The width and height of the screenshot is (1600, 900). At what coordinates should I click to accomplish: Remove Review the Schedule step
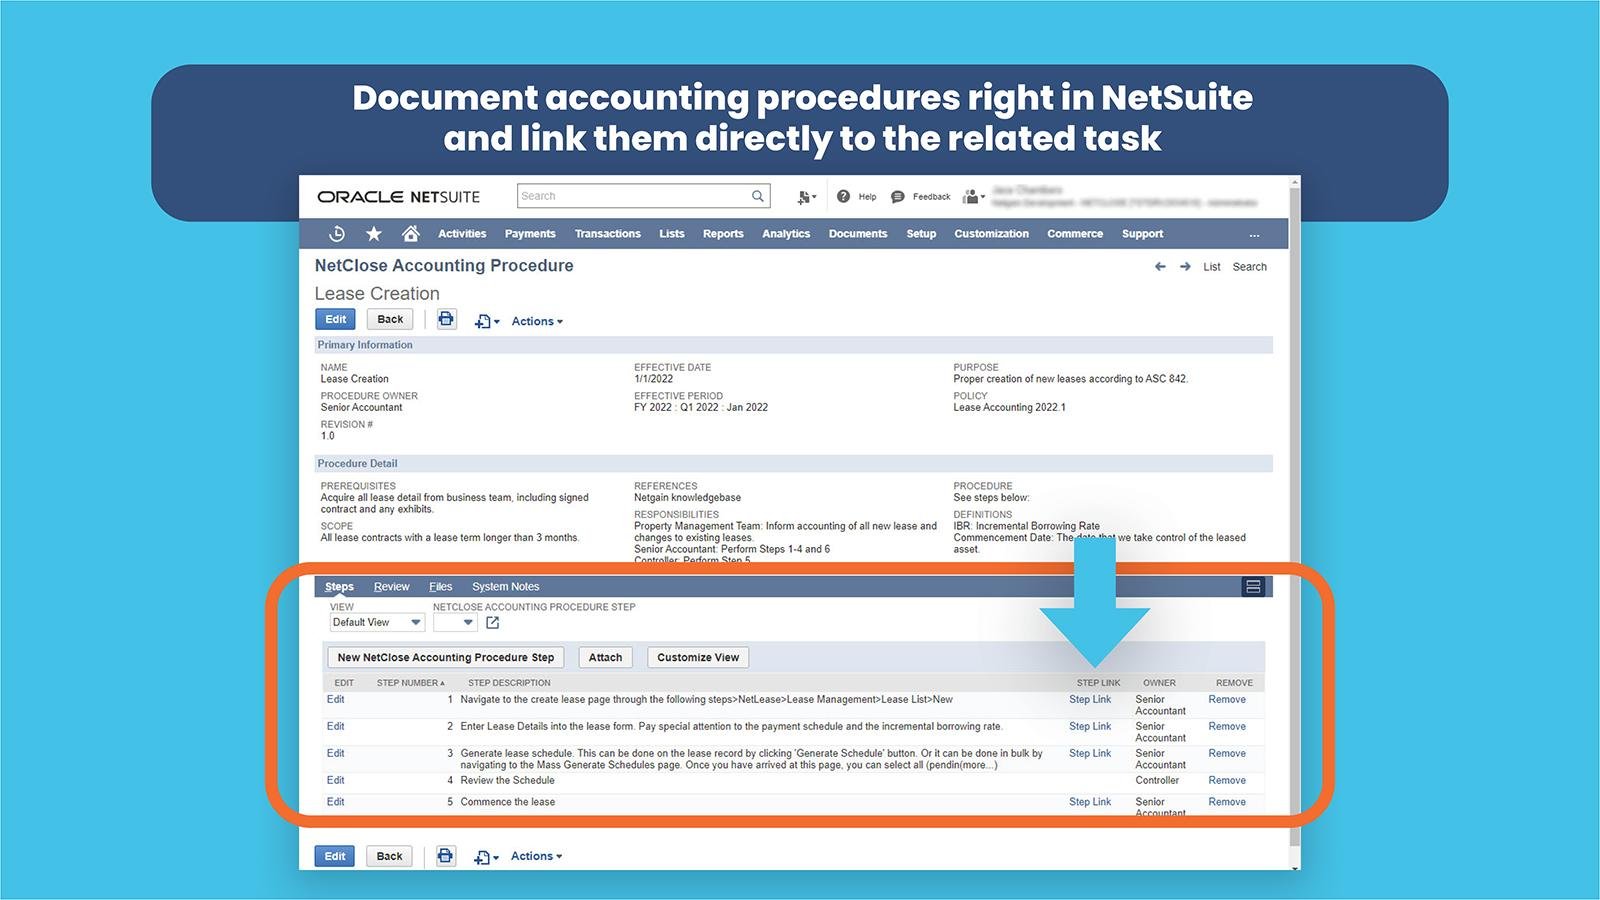pos(1227,781)
